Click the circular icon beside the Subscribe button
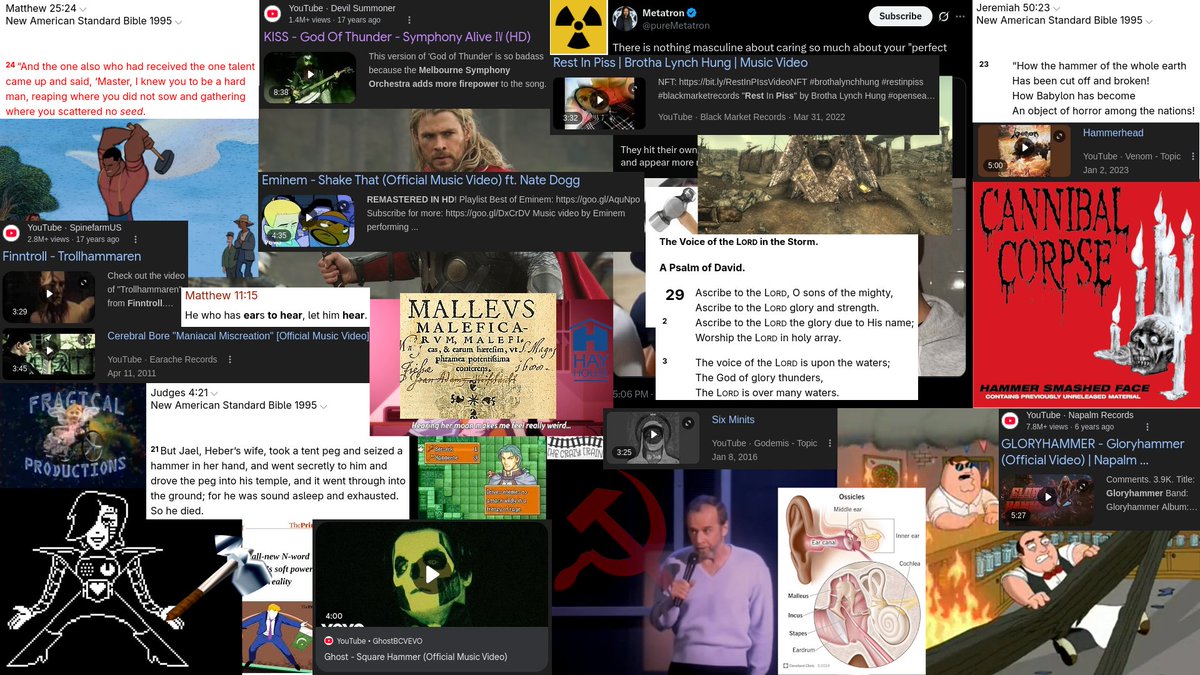 click(944, 16)
